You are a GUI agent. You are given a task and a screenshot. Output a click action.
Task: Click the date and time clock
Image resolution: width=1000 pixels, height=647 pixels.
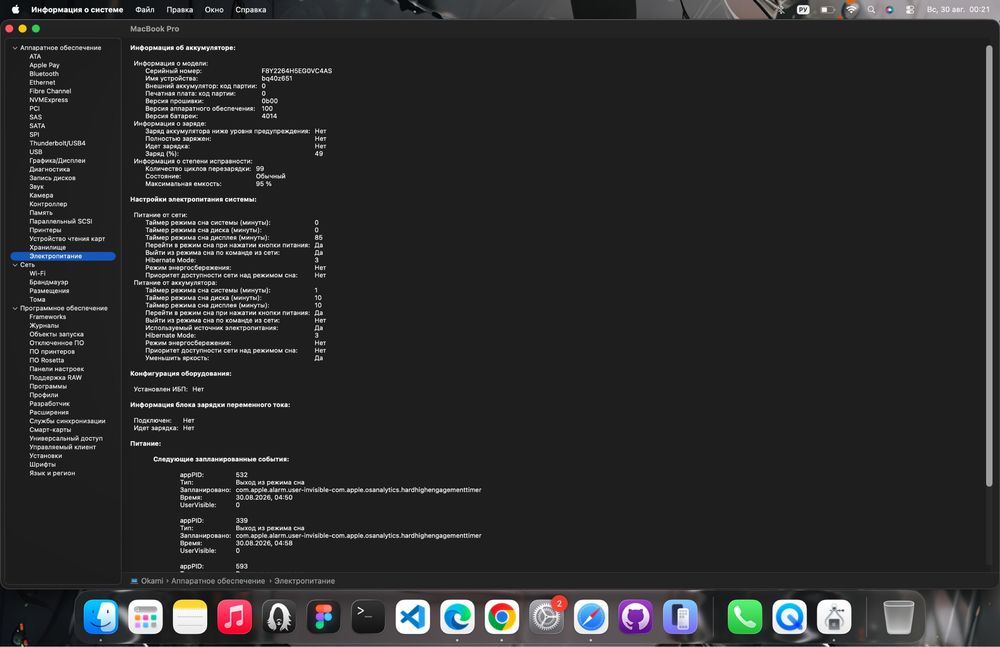(958, 10)
